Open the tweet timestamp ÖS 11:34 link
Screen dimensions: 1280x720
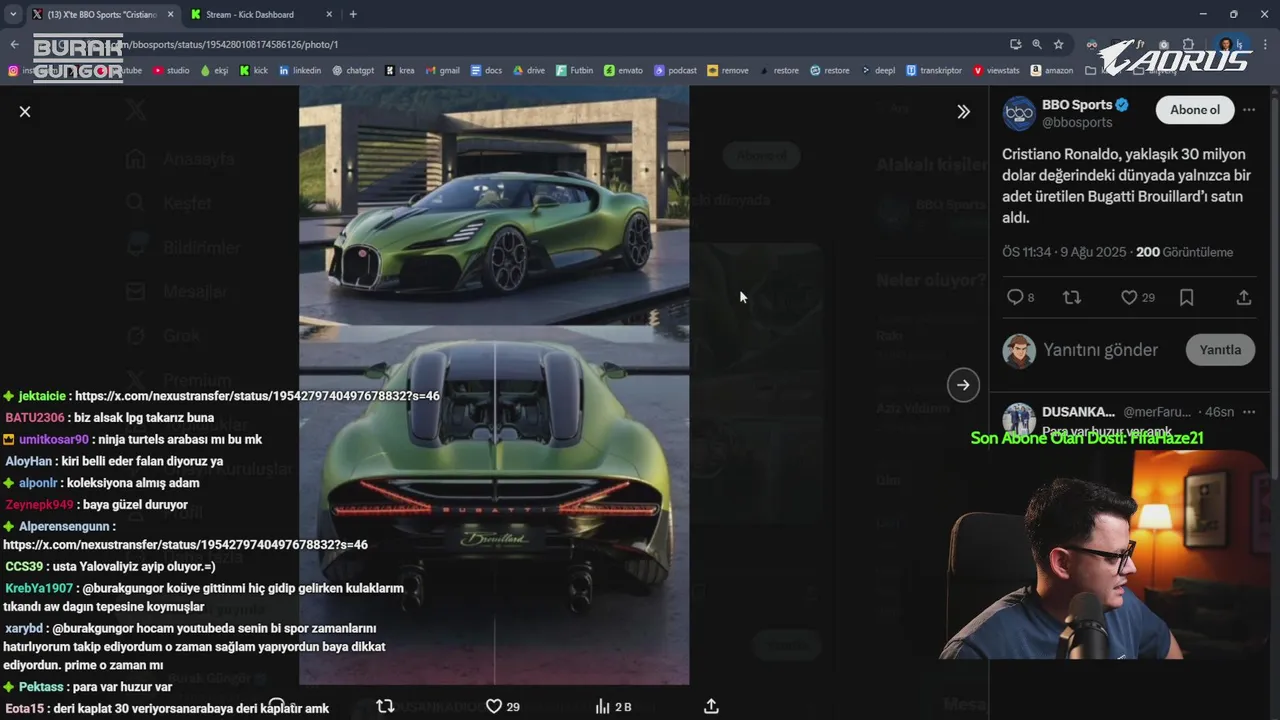tap(1064, 252)
